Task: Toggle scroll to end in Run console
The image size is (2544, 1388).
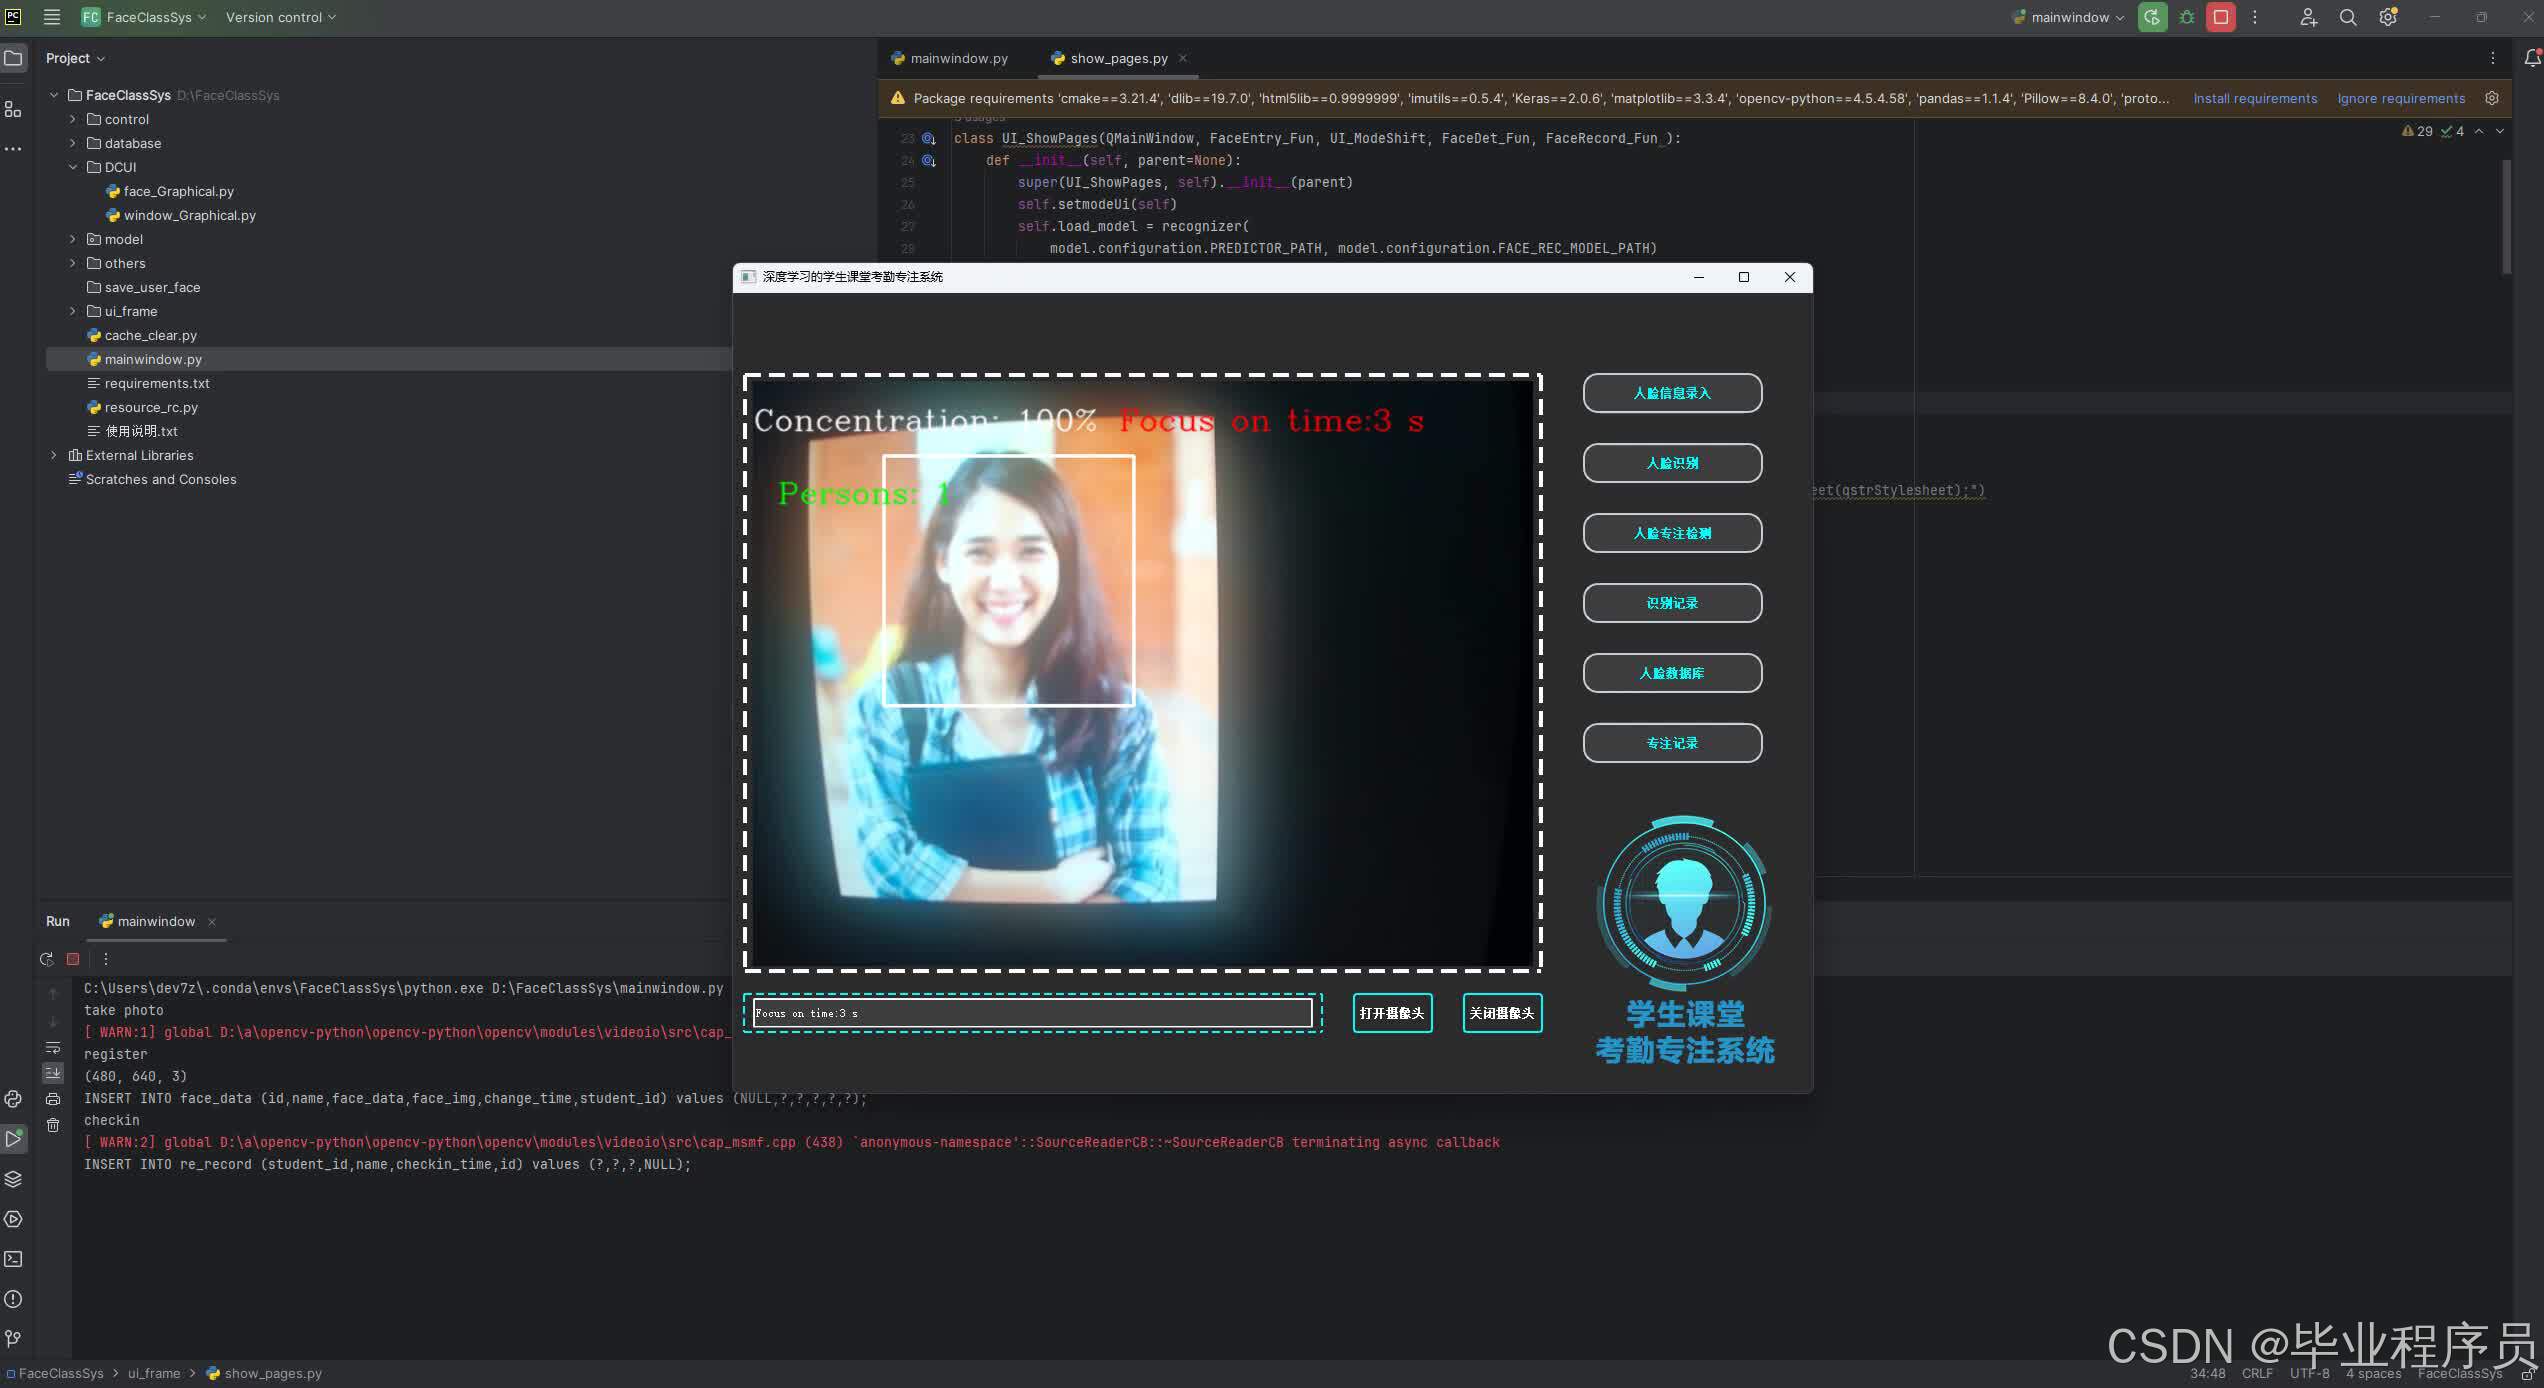Action: click(53, 1073)
